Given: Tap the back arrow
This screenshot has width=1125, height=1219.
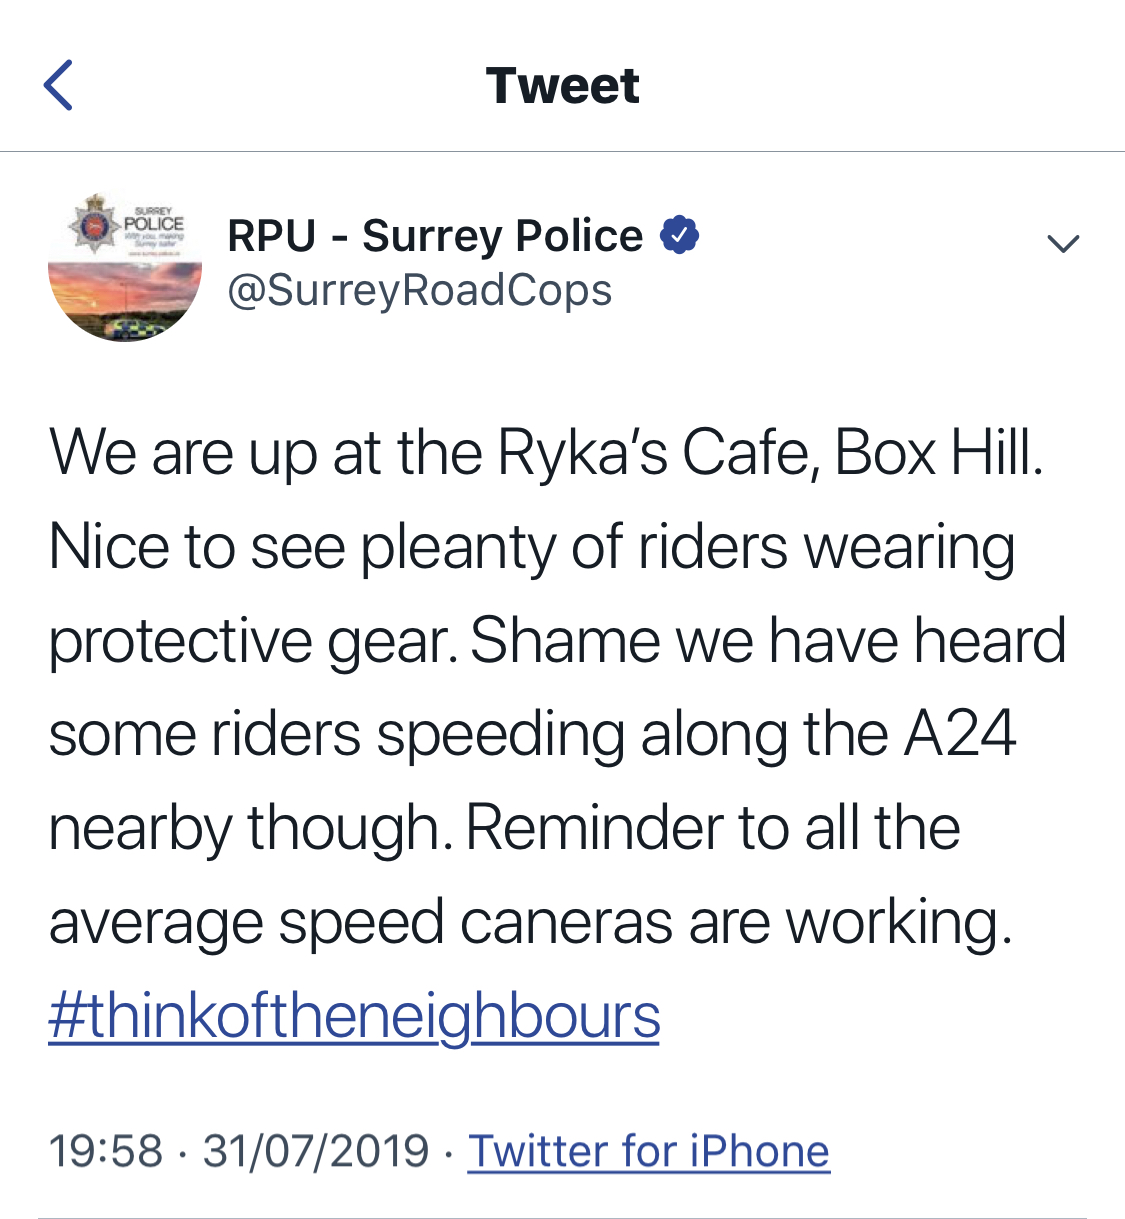Looking at the screenshot, I should point(59,85).
